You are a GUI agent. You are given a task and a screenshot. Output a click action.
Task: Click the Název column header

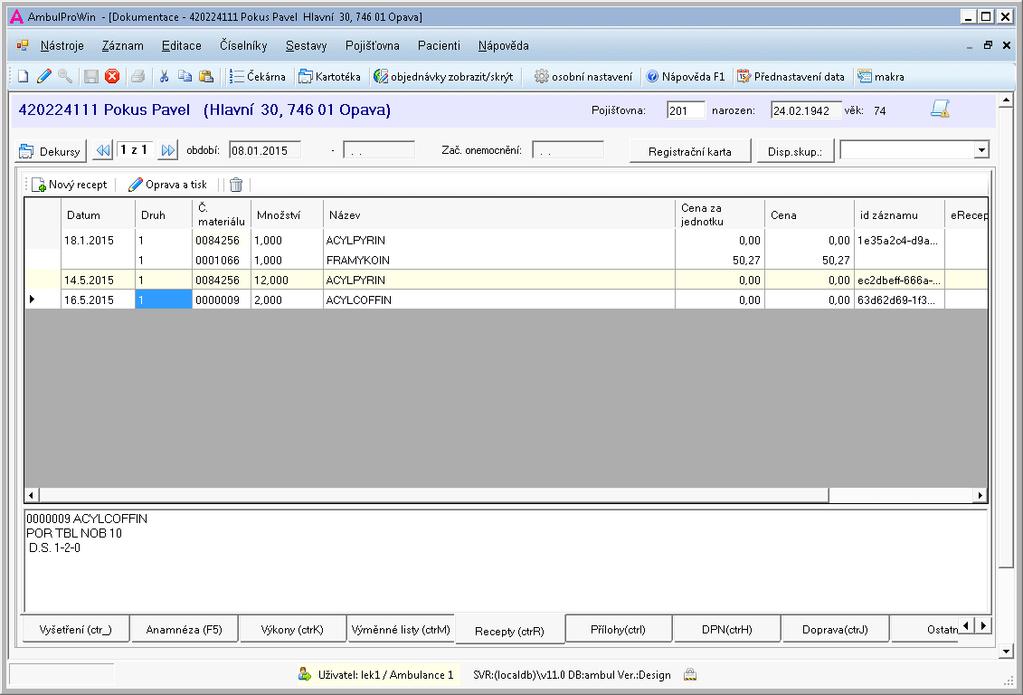click(499, 215)
